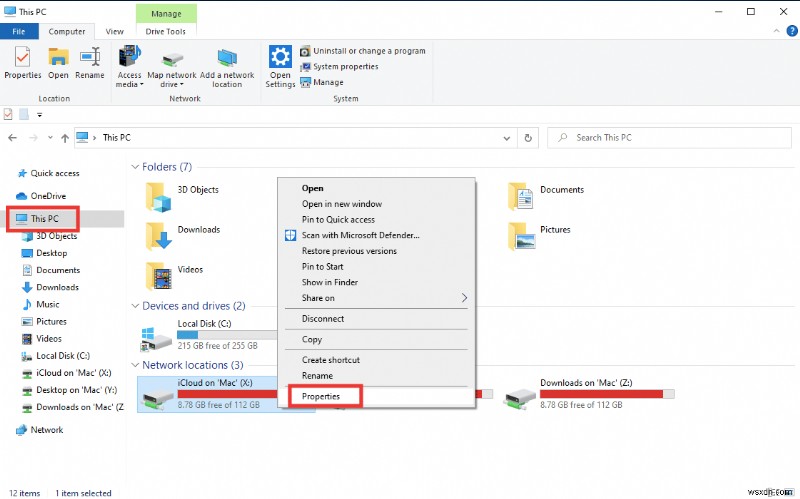
Task: Select the Pictures folder icon
Action: (x=521, y=236)
